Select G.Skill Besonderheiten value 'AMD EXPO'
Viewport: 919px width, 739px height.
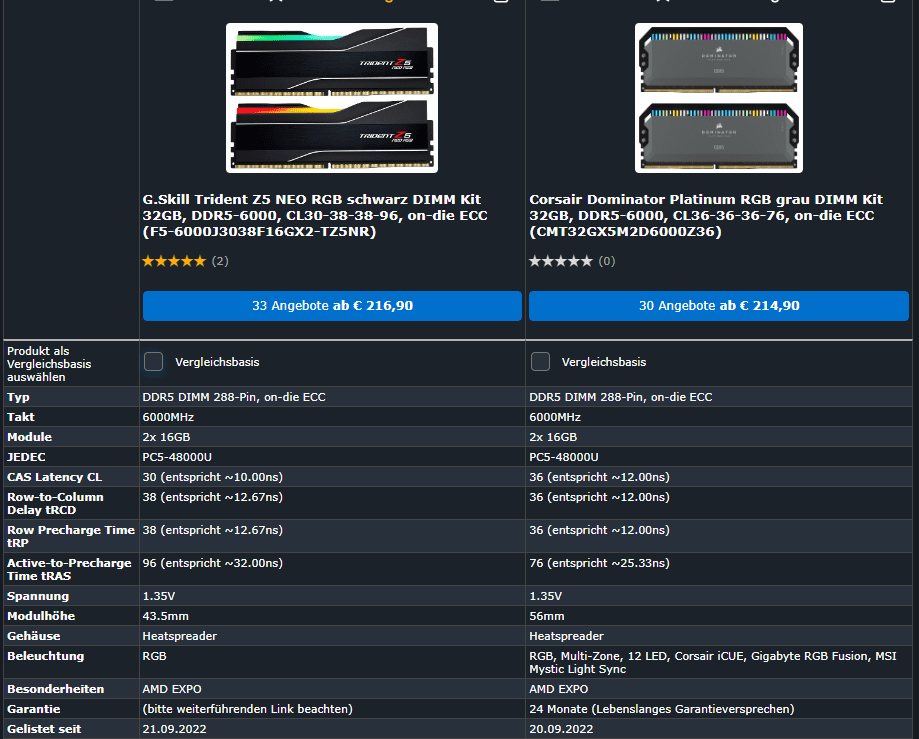172,689
